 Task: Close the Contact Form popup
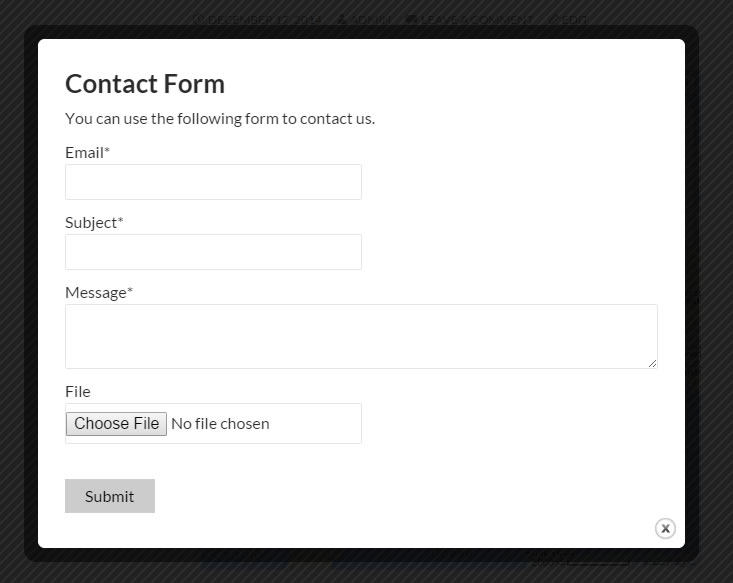(x=665, y=528)
